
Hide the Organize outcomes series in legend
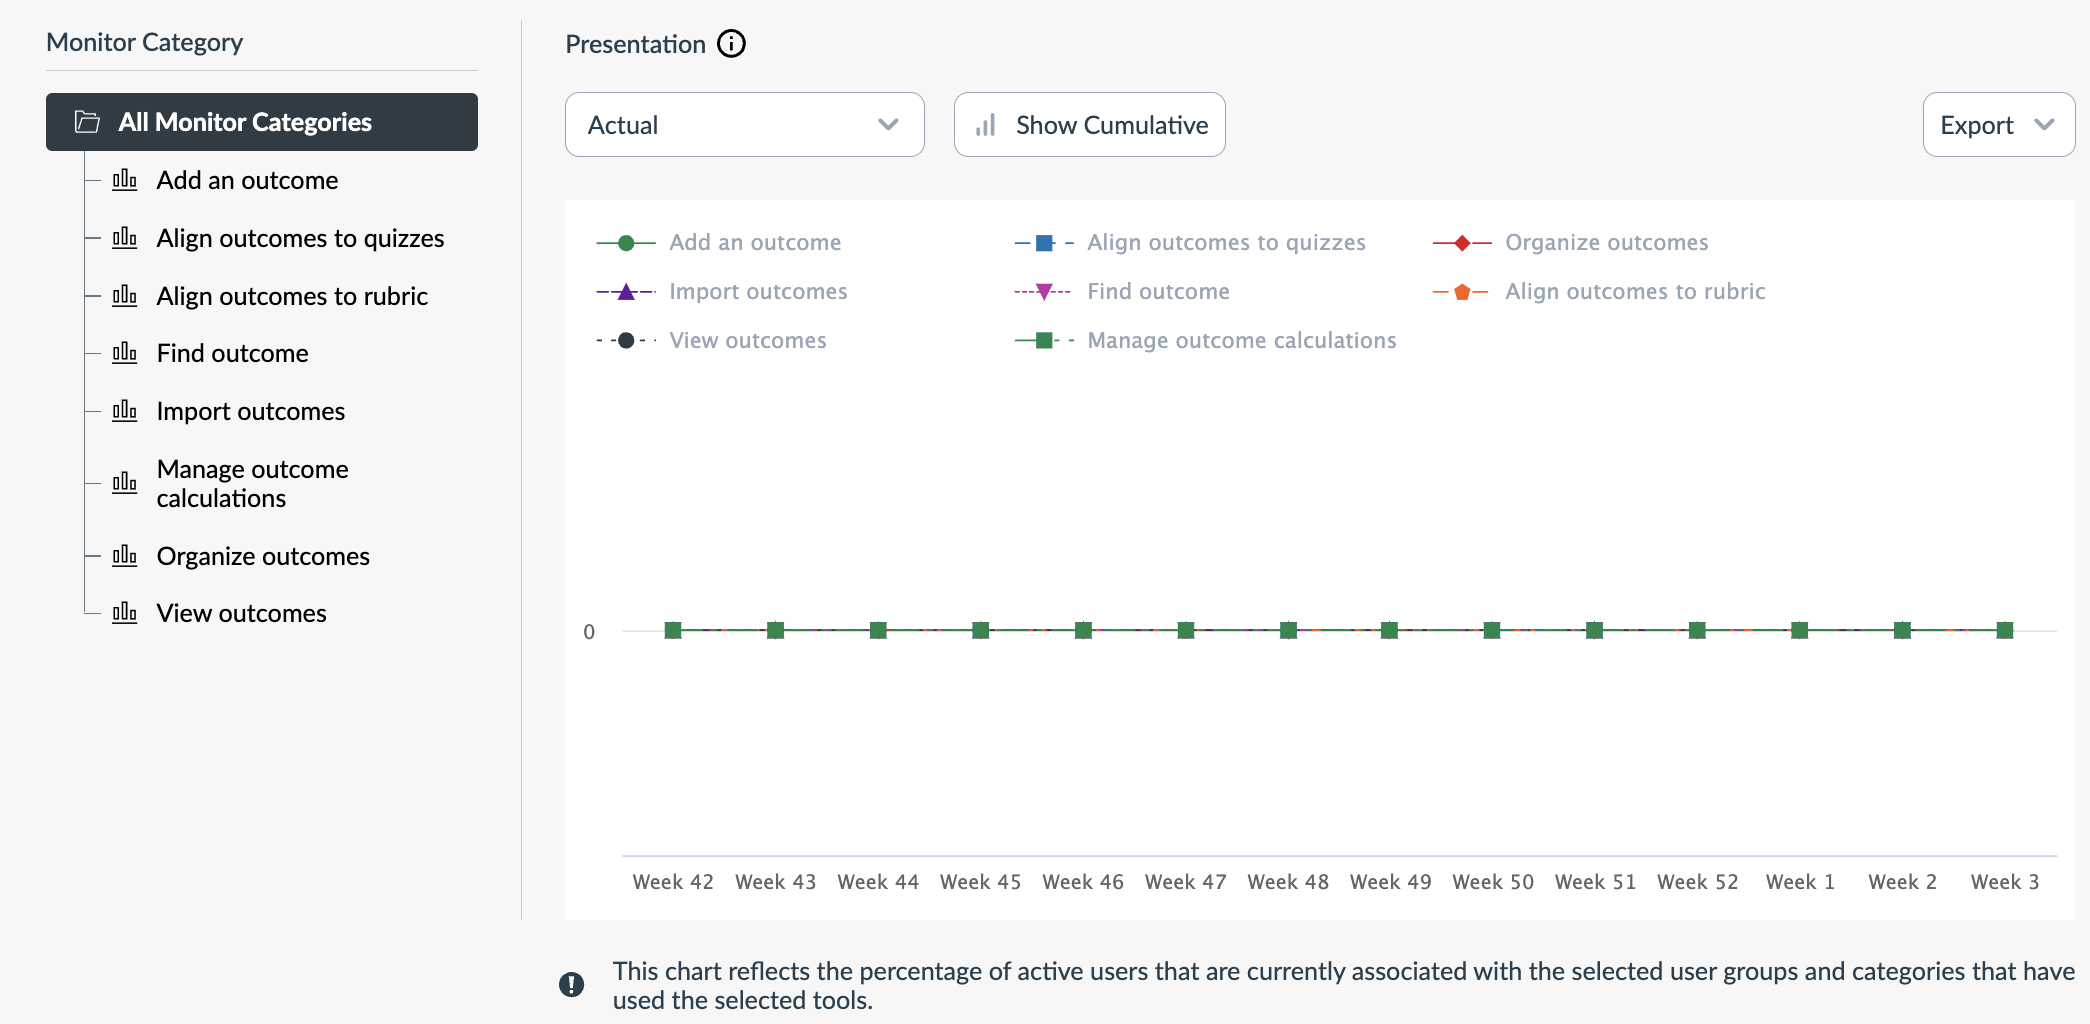(x=1606, y=242)
